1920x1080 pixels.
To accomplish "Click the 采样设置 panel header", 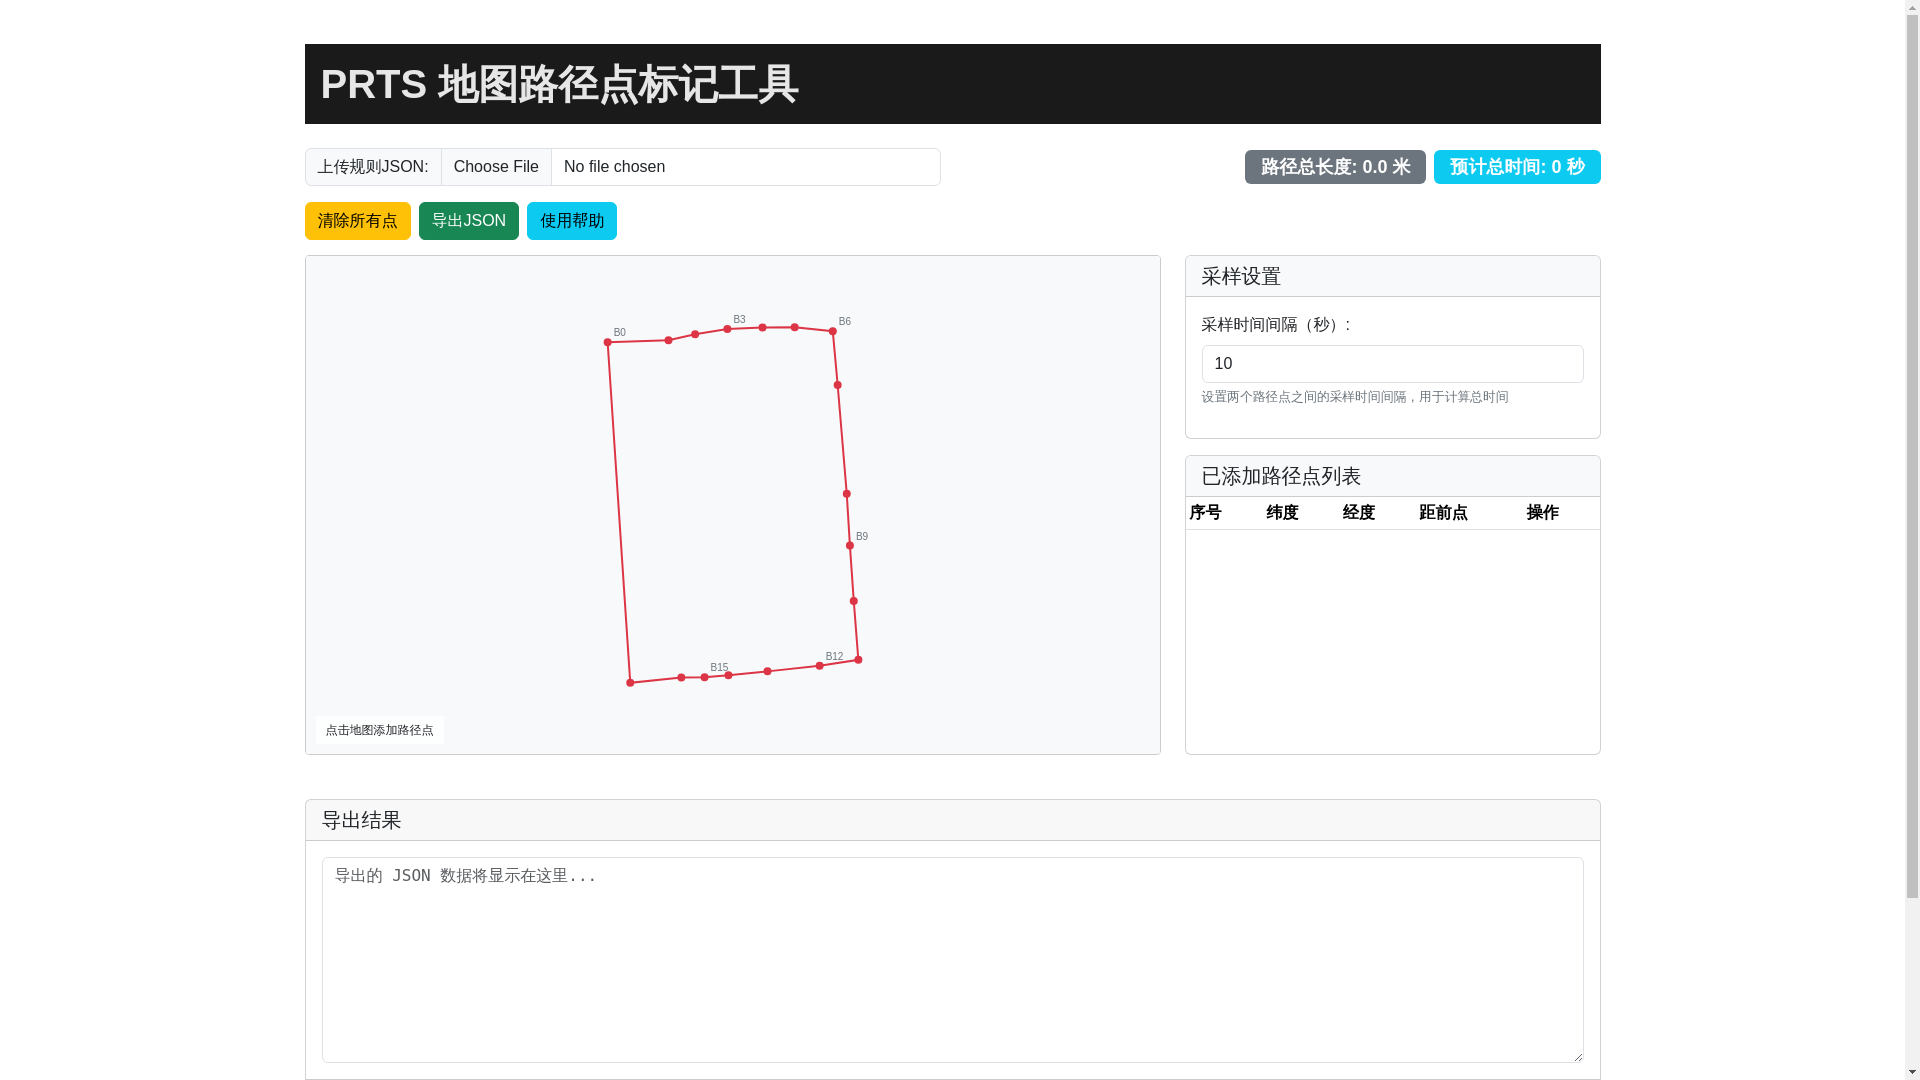I will (x=1392, y=276).
